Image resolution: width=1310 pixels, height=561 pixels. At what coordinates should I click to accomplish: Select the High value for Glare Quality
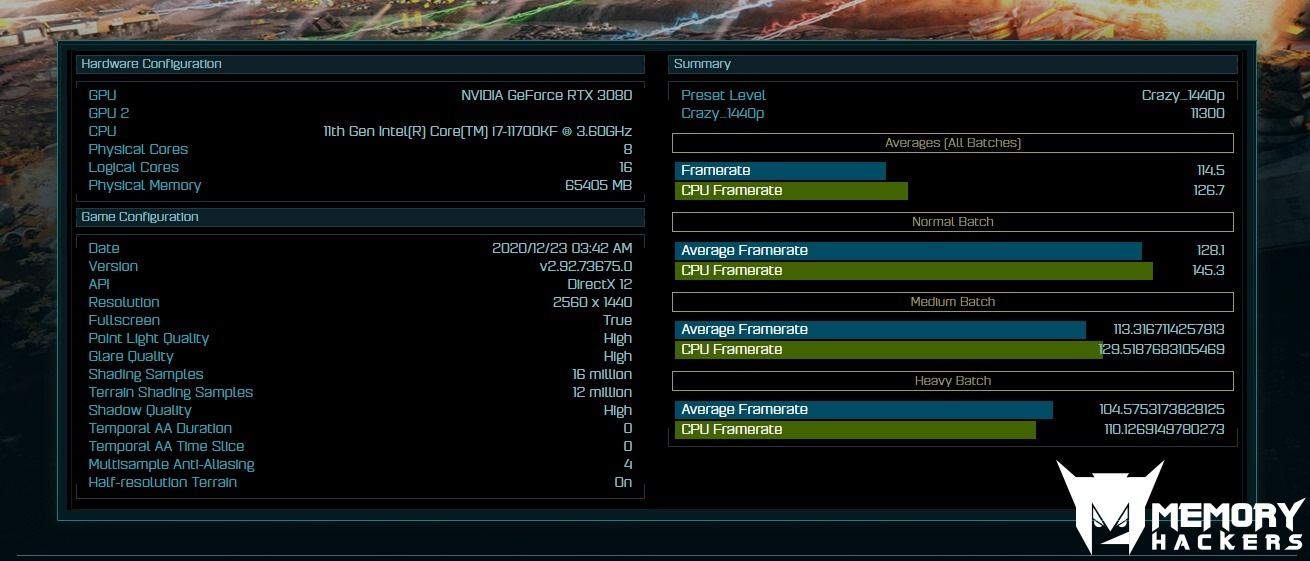click(618, 357)
